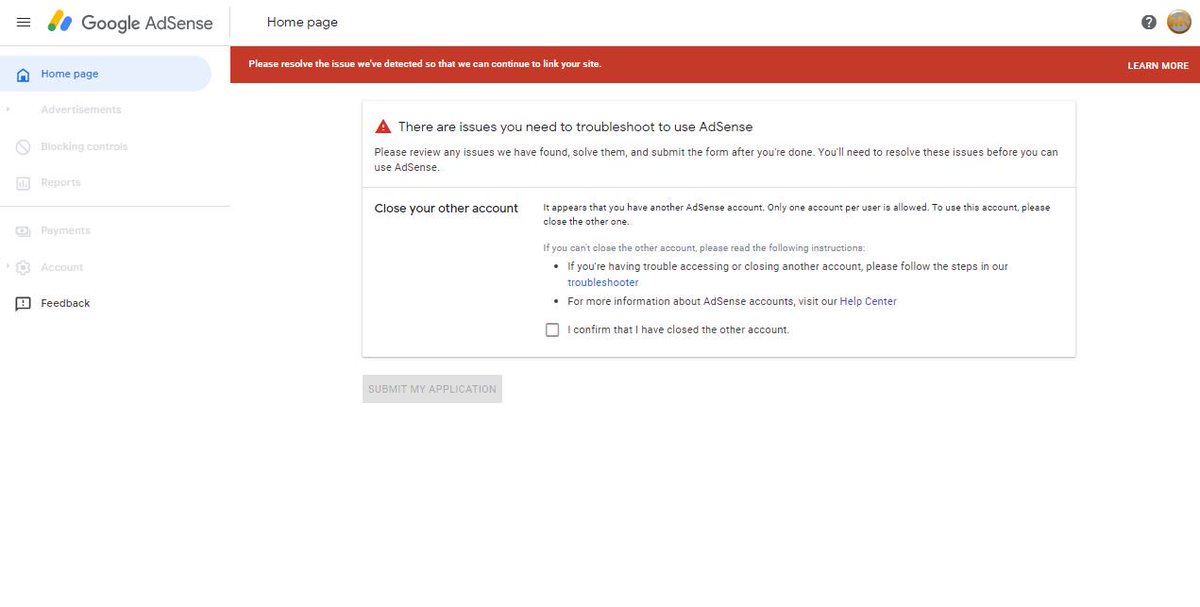Select Advertisements in sidebar

(81, 110)
